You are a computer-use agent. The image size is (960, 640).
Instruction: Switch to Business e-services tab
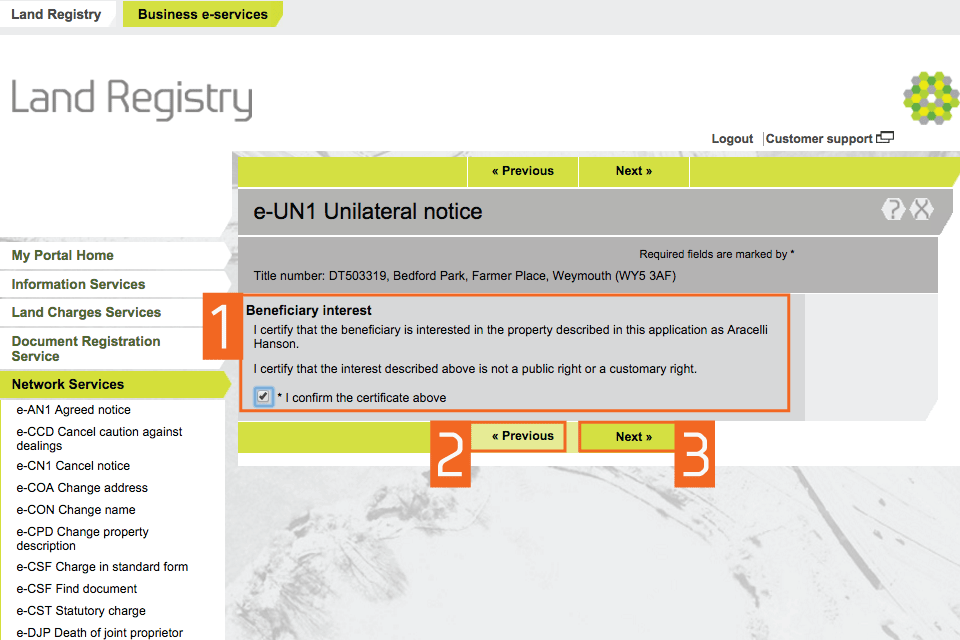(202, 14)
